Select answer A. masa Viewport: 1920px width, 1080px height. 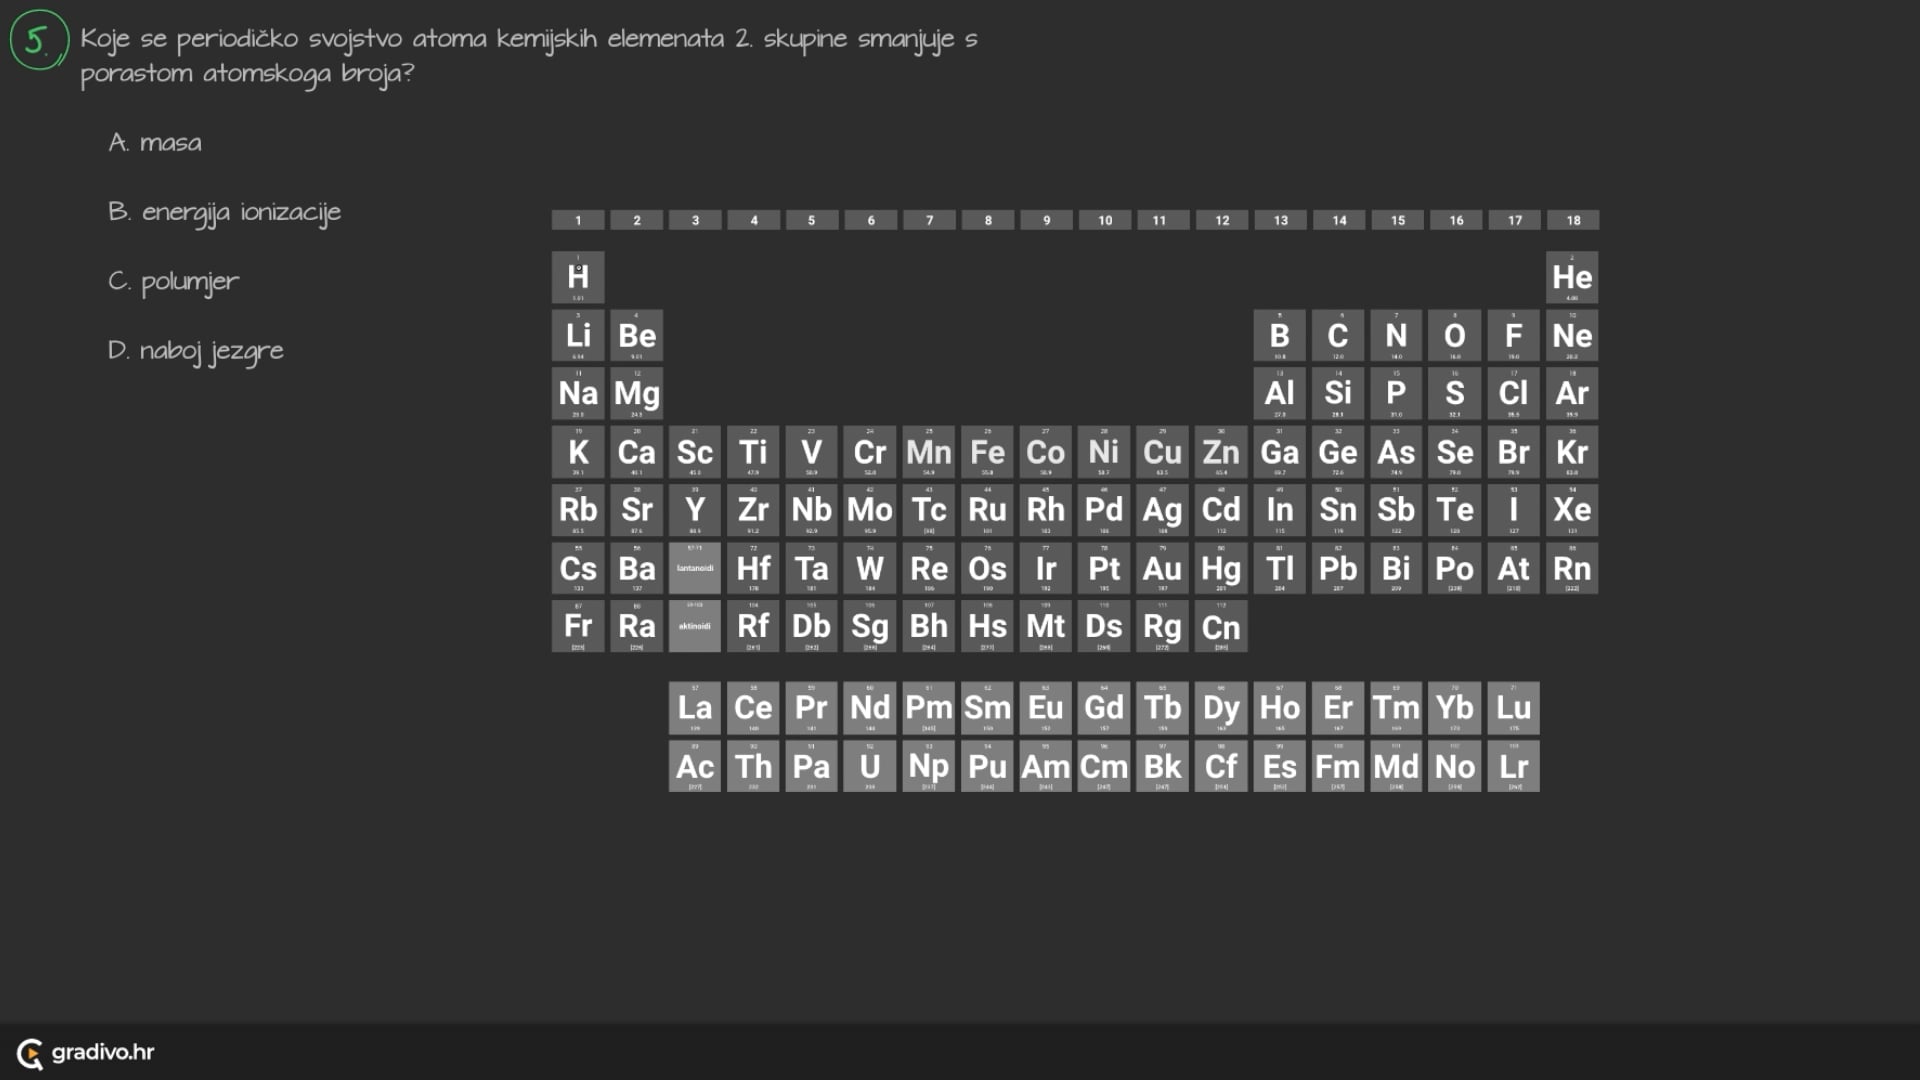tap(155, 143)
